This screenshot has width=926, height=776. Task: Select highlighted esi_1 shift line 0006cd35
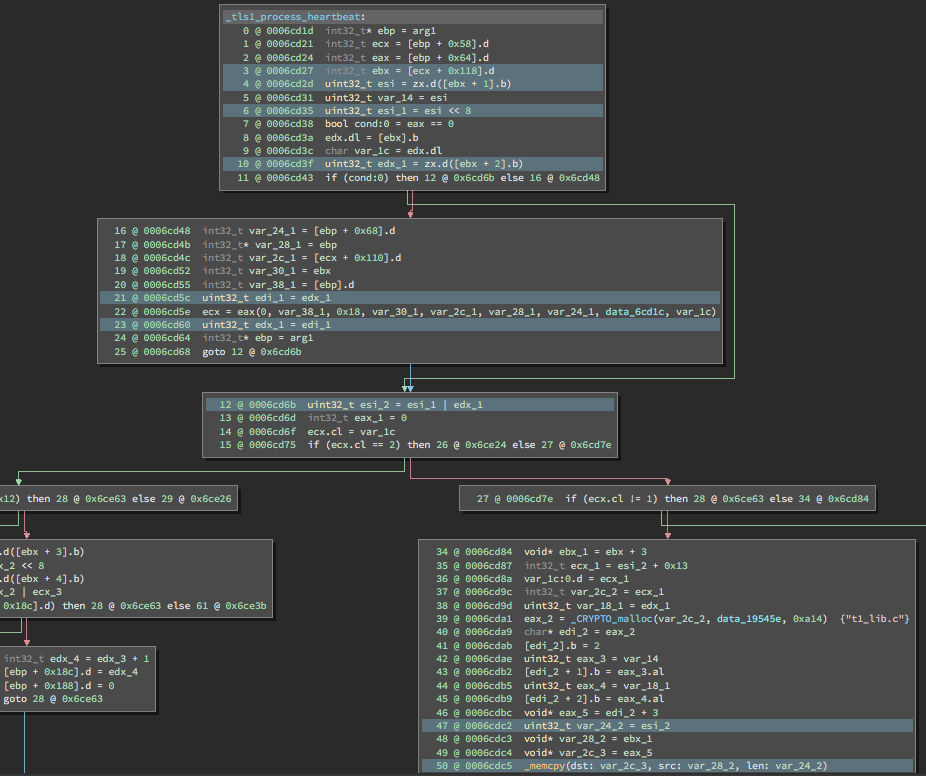coord(411,109)
